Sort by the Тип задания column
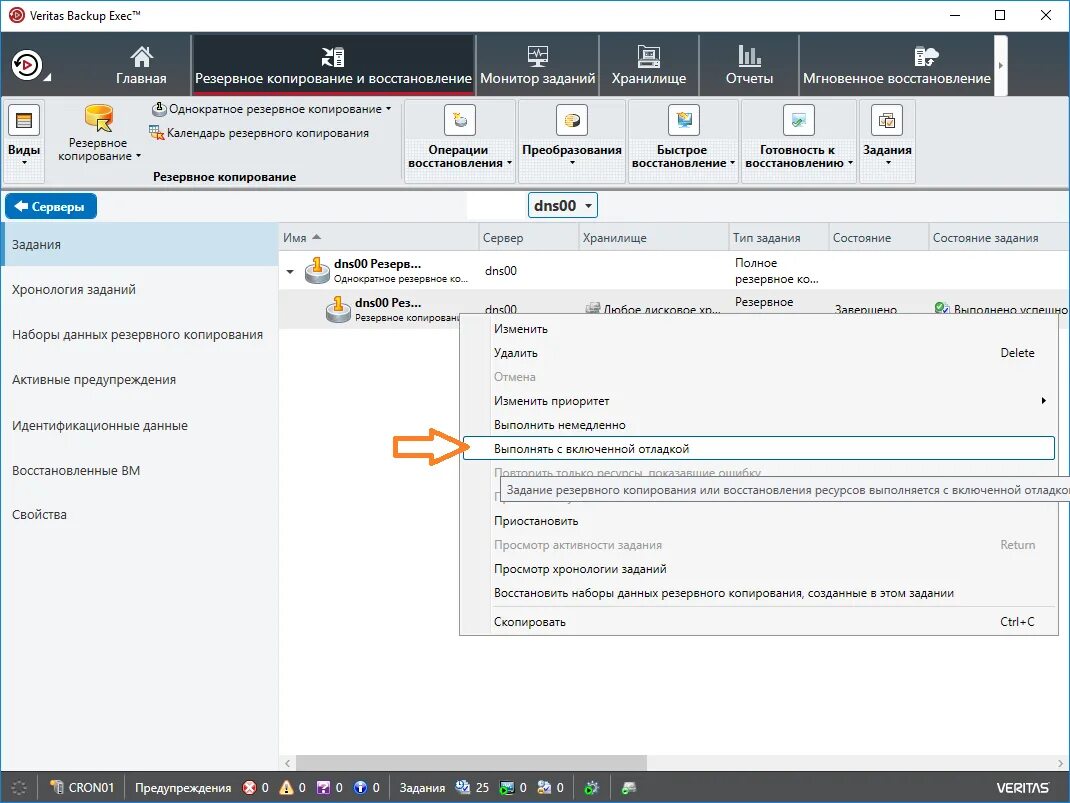 (779, 237)
